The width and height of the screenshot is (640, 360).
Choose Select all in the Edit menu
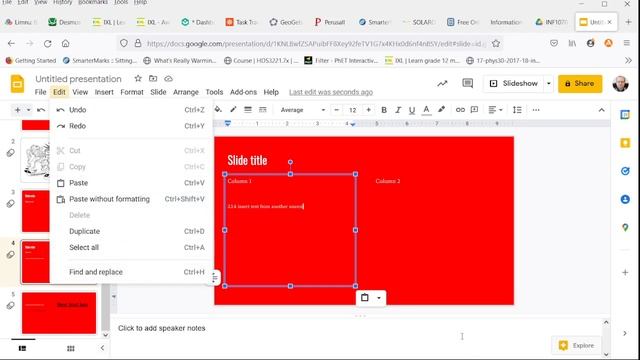131,247
